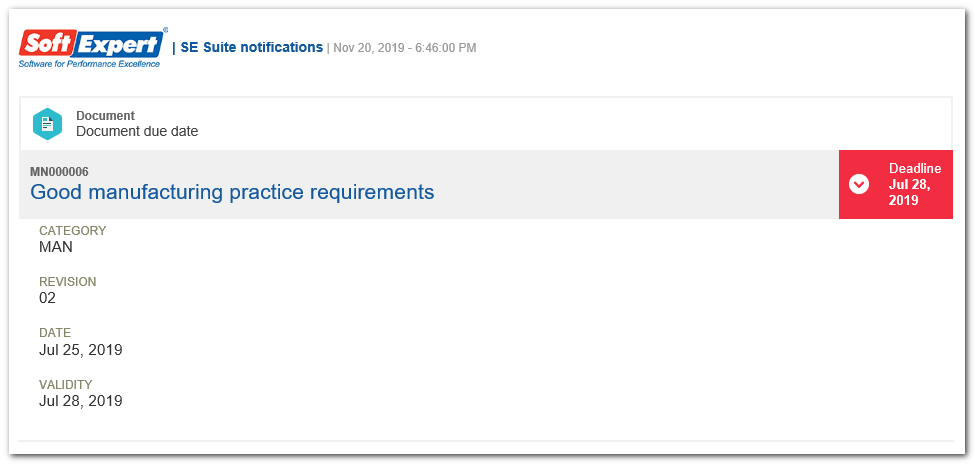Screen dimensions: 975x464
Task: Click the teal Document hexagon icon
Action: coord(47,124)
